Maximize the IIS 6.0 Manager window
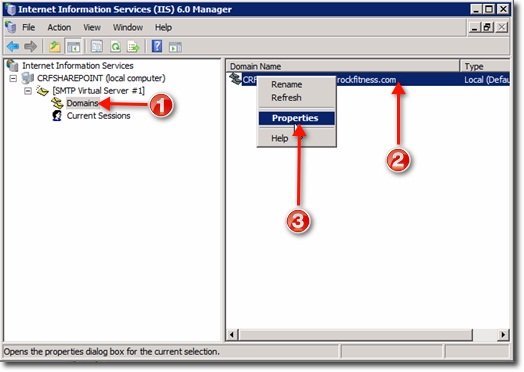 pos(489,9)
